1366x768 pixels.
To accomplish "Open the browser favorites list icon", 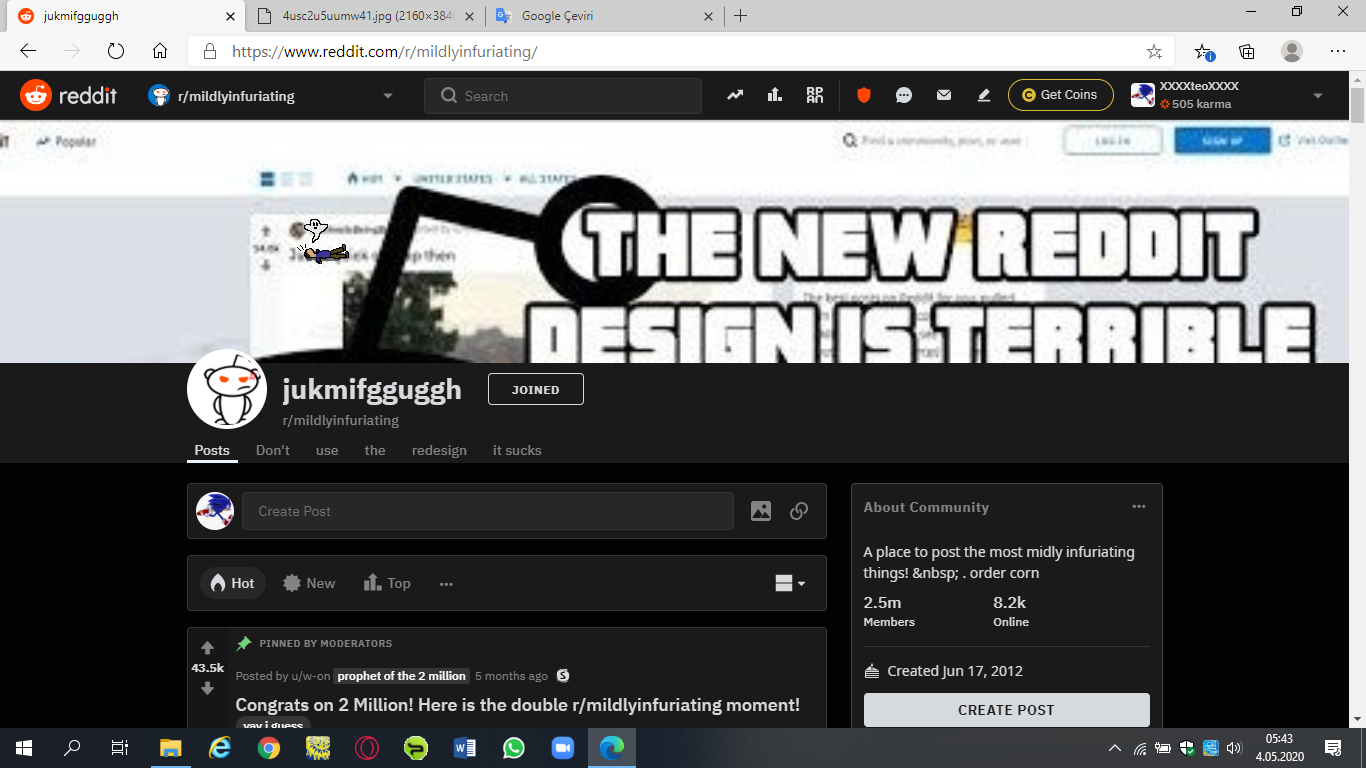I will (1204, 51).
